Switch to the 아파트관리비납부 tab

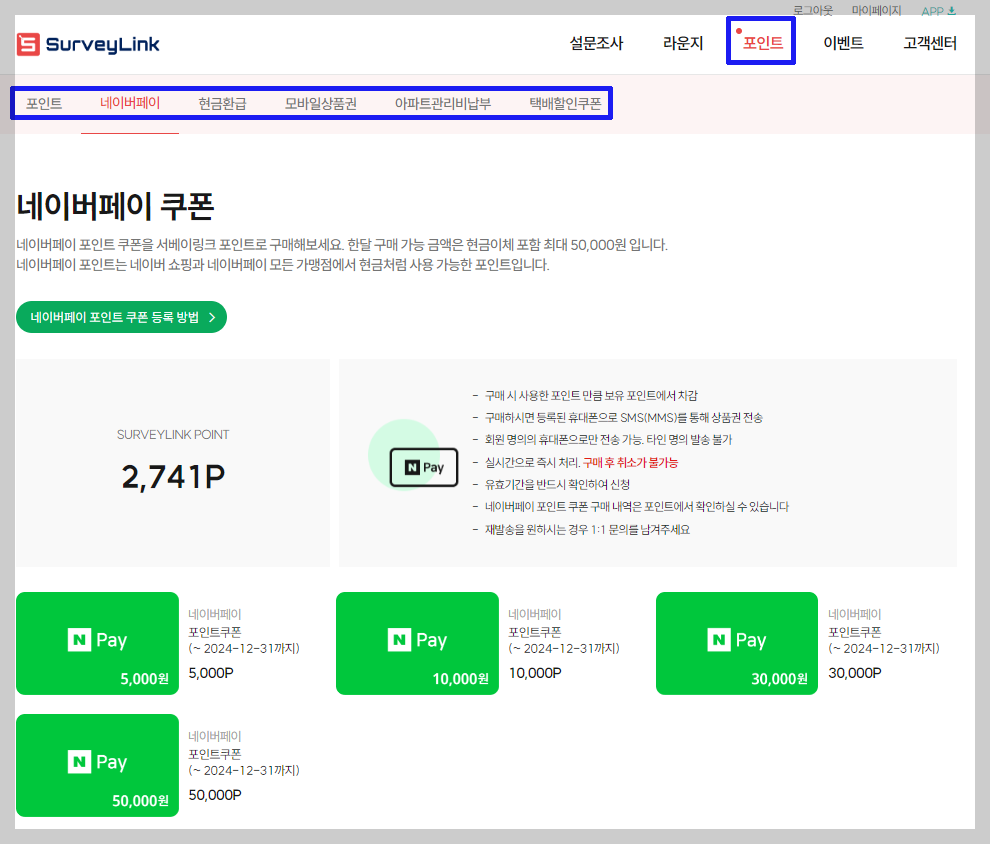point(443,103)
